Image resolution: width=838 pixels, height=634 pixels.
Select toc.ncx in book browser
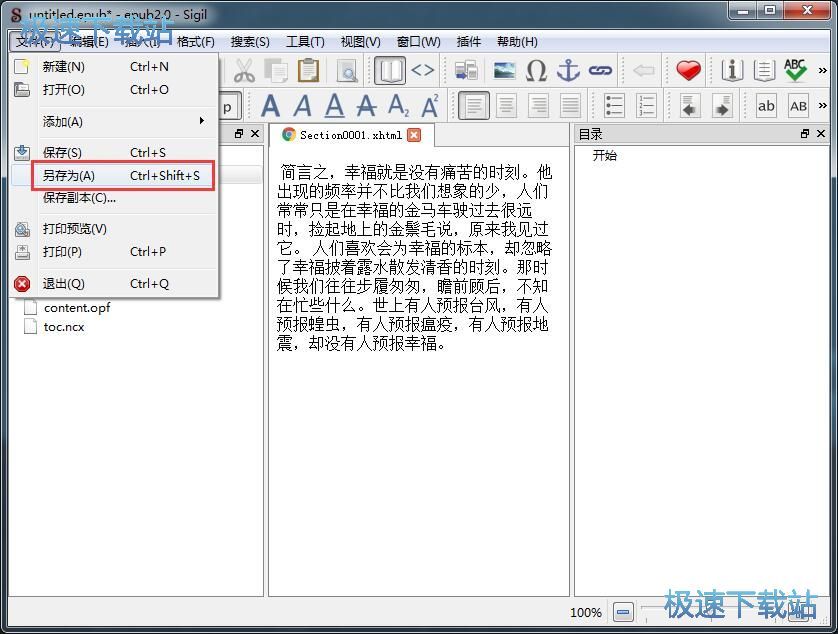(64, 327)
